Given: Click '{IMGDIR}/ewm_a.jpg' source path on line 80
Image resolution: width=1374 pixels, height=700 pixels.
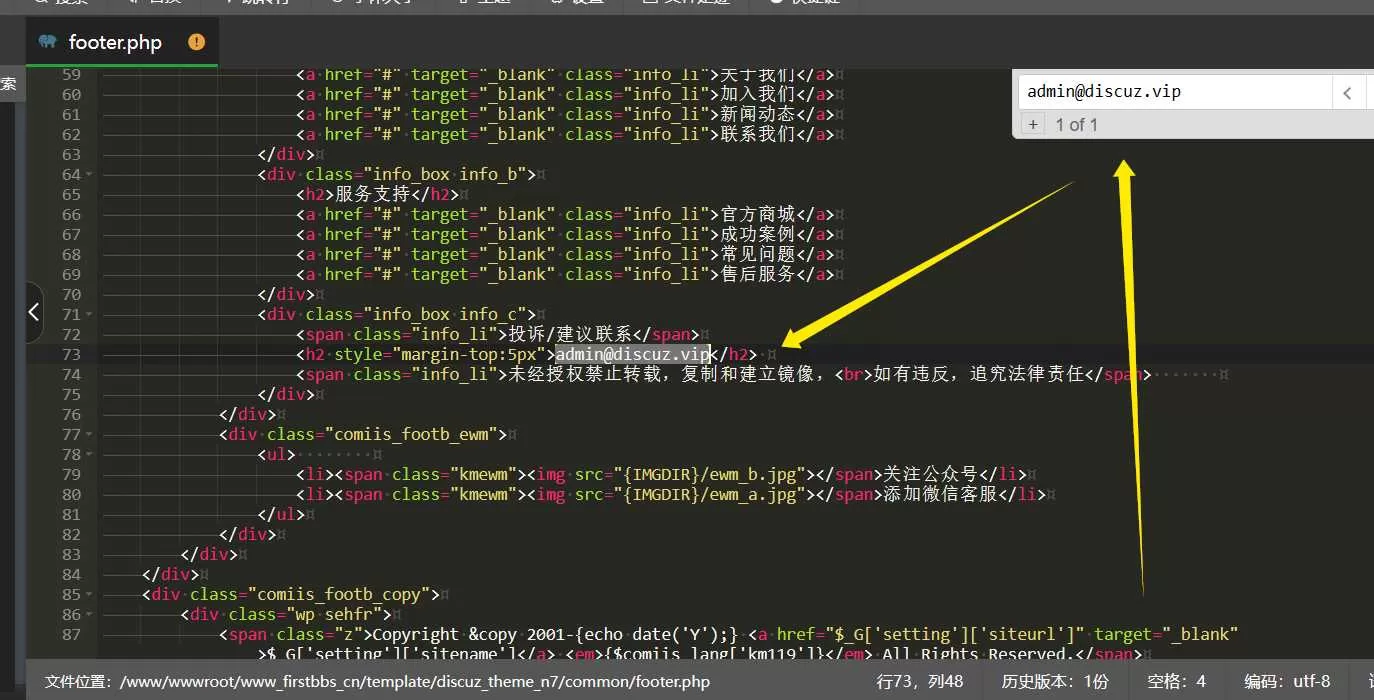Looking at the screenshot, I should click(710, 494).
